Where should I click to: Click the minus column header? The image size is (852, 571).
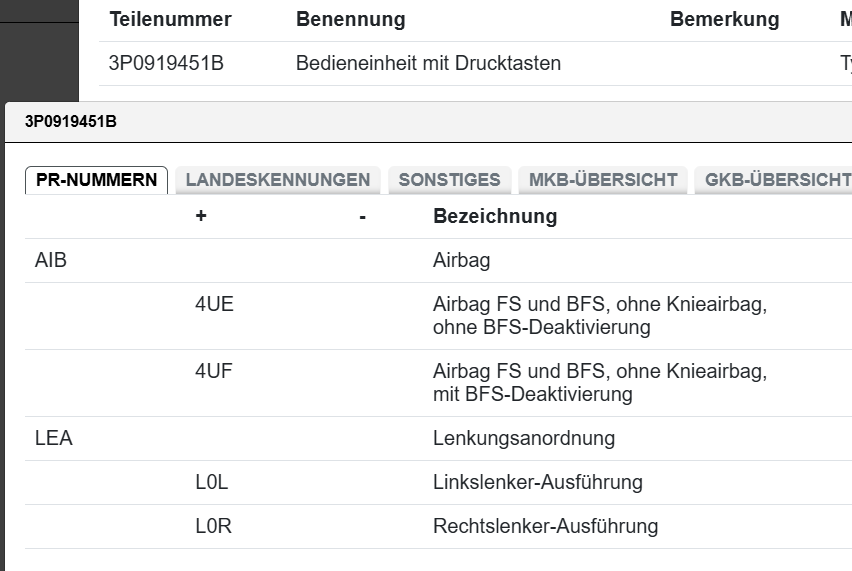[x=362, y=217]
